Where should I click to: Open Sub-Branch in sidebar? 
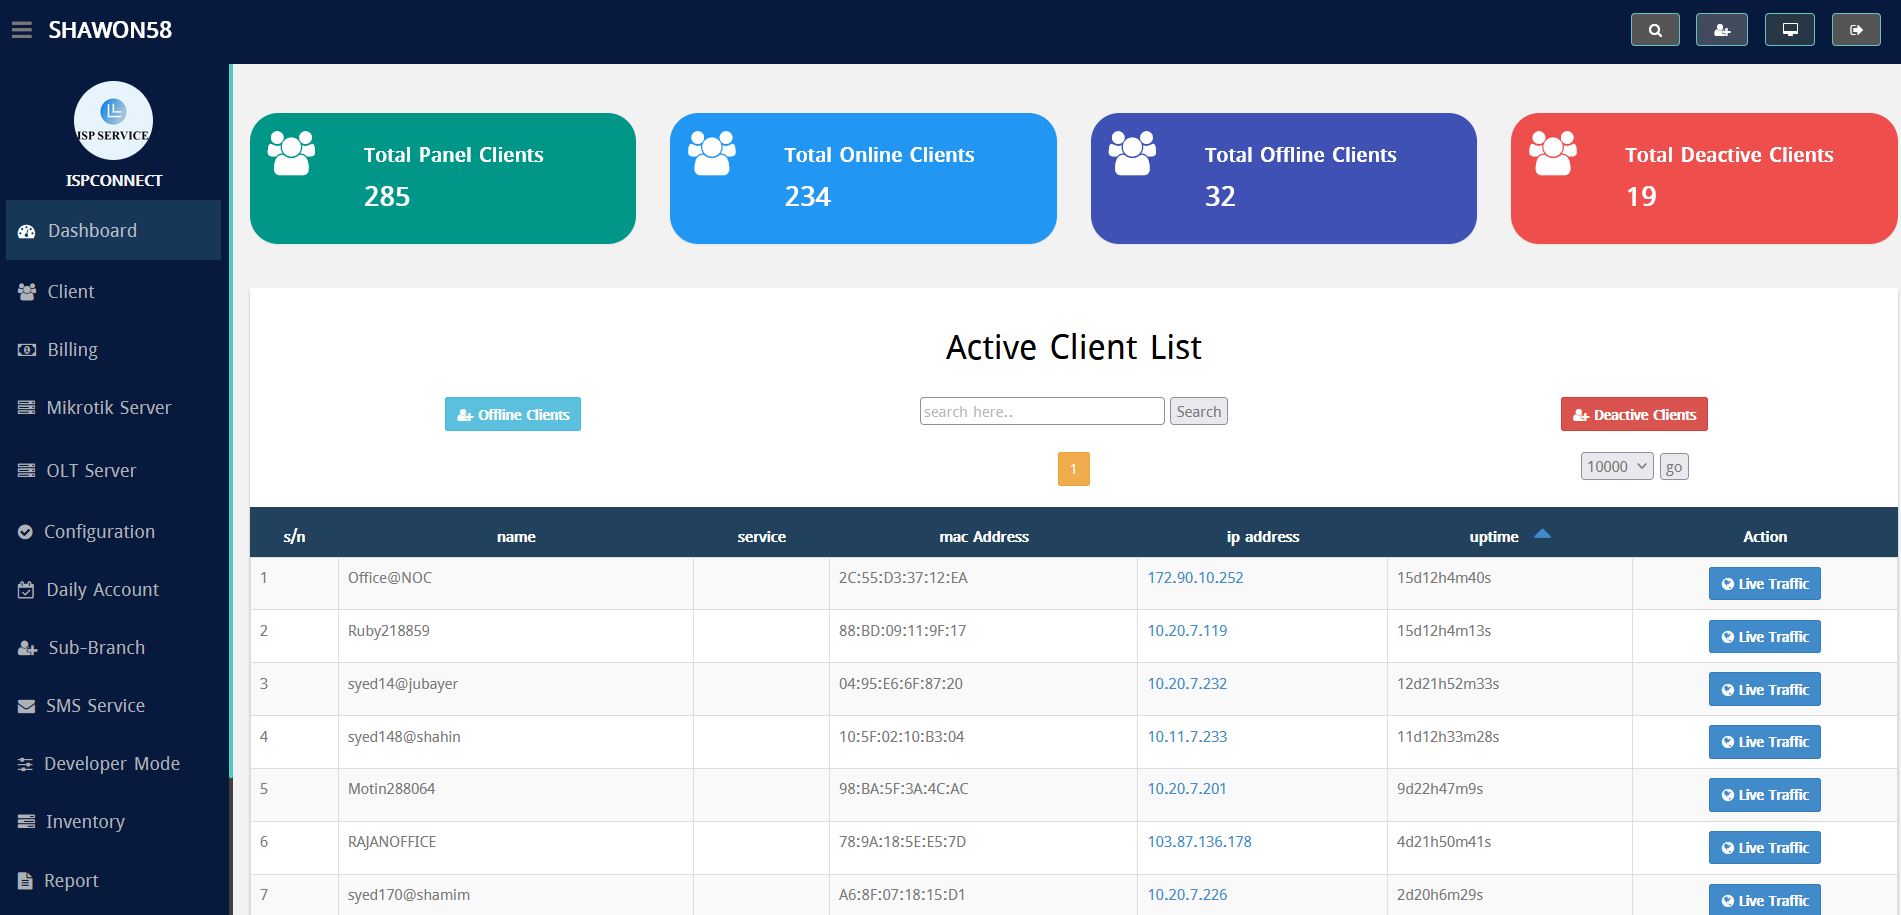point(113,647)
